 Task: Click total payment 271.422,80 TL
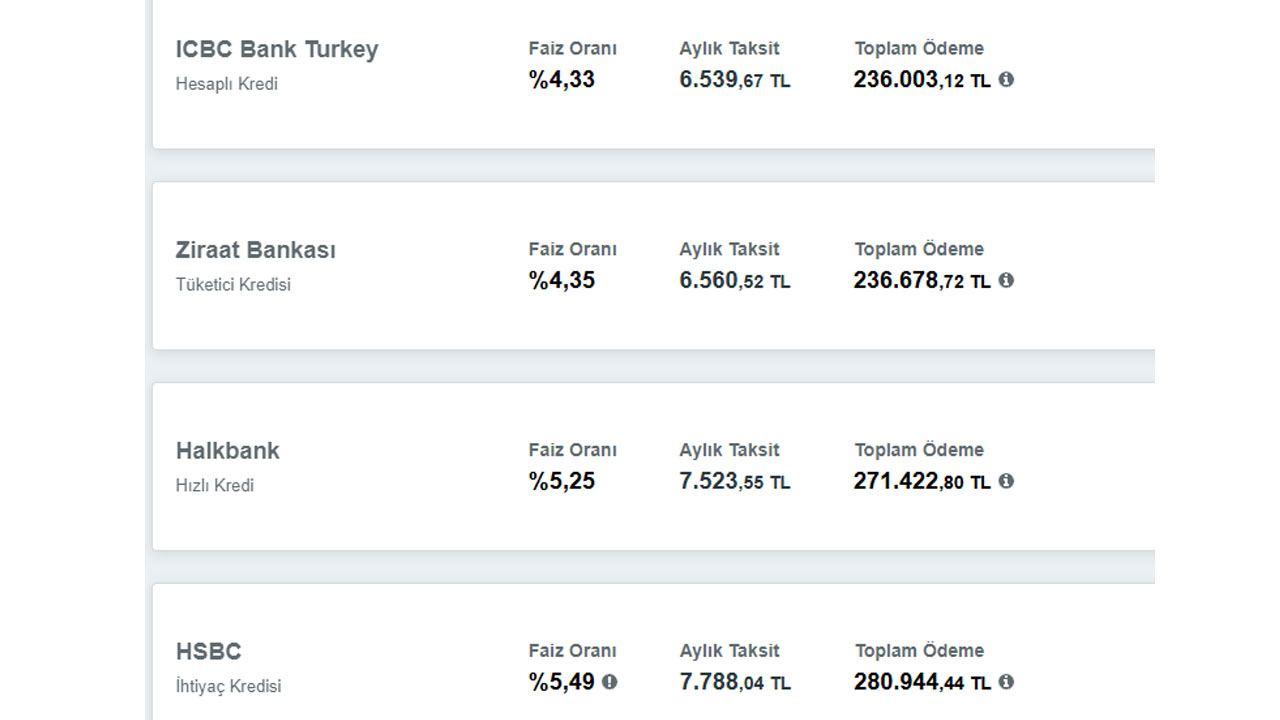pos(922,482)
